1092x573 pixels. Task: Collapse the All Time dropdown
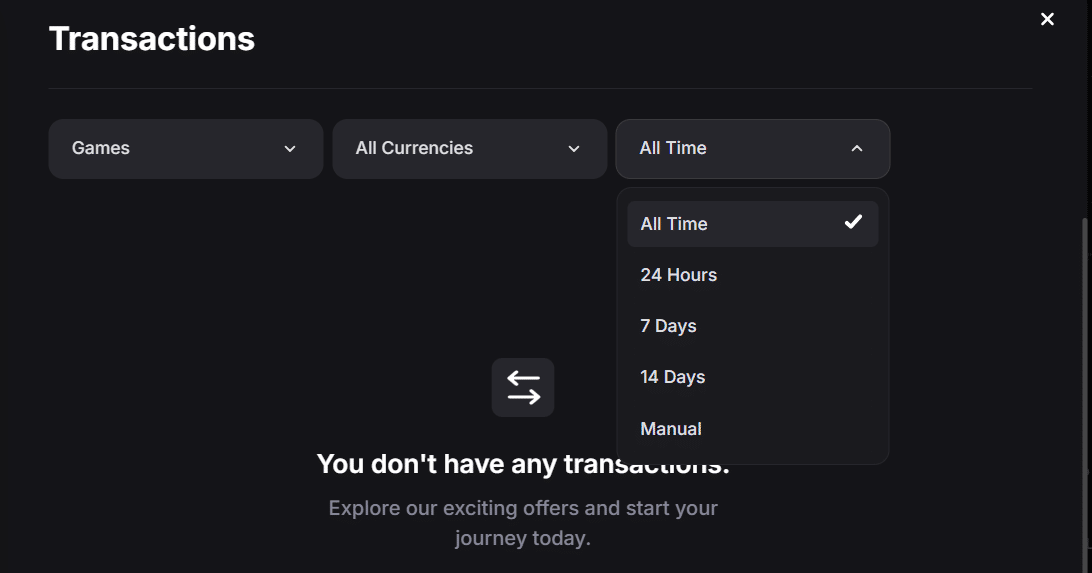pos(752,149)
